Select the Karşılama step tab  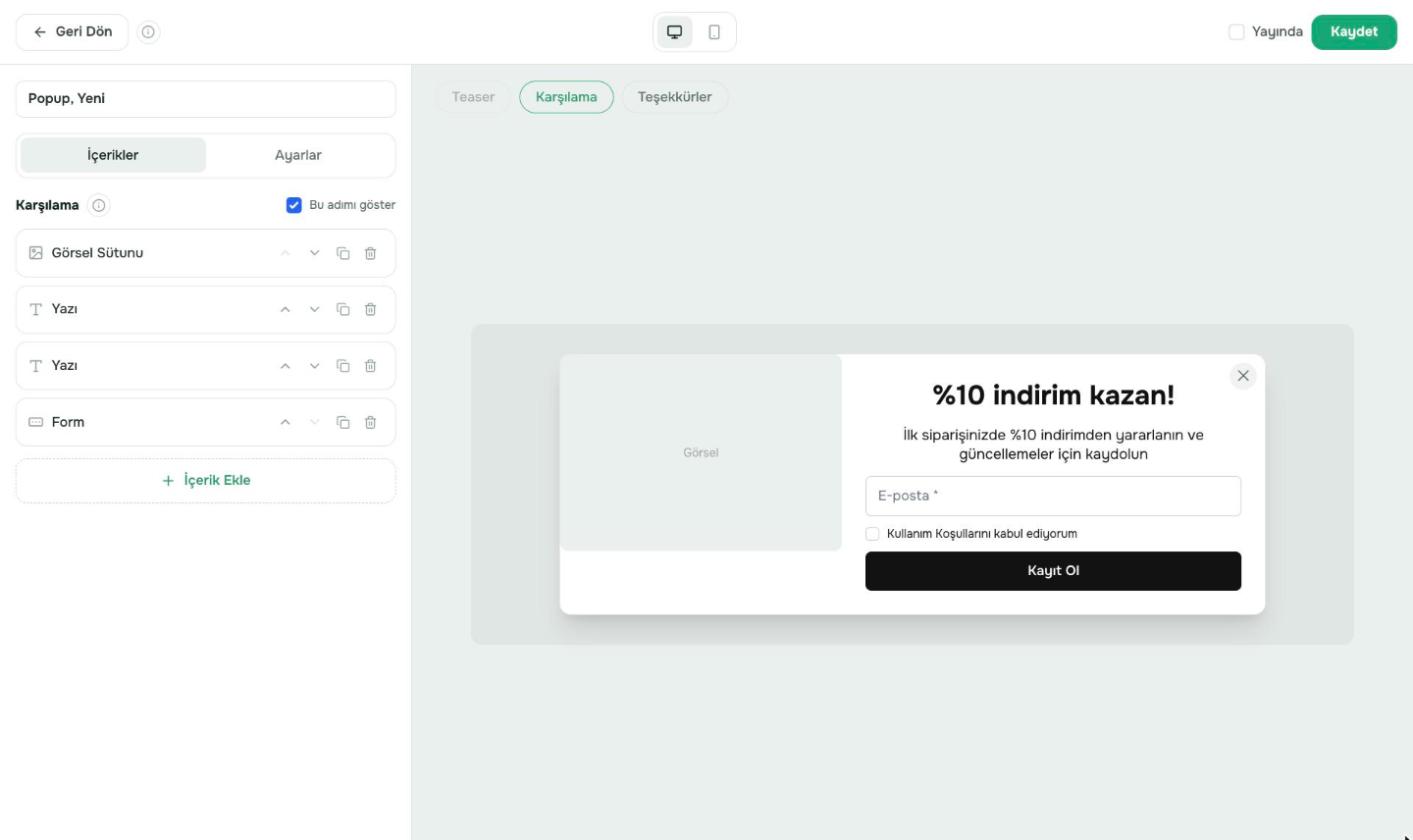coord(566,97)
